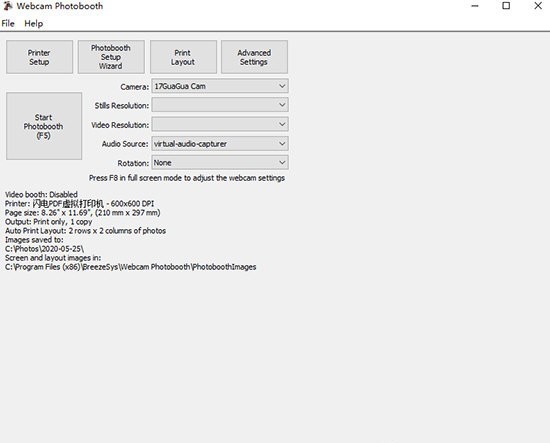This screenshot has width=550, height=443.
Task: Click the Rotation field showing None
Action: pos(220,162)
